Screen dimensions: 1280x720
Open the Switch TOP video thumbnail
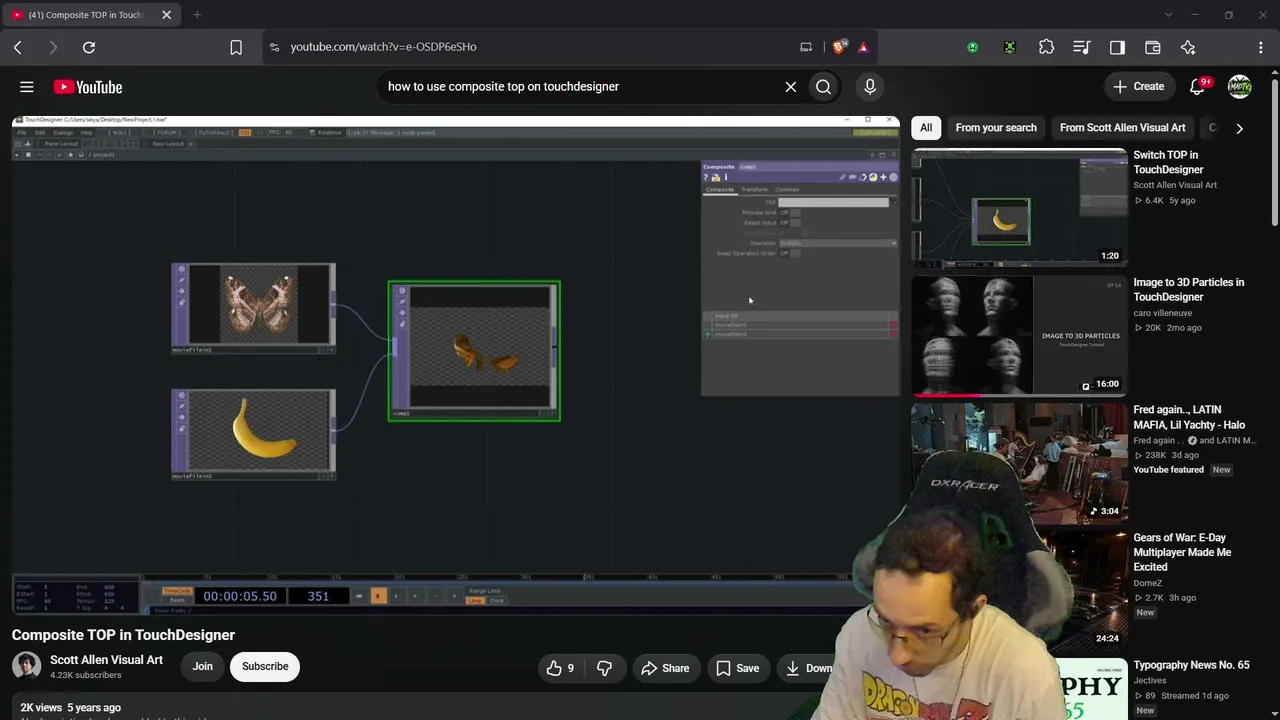(x=1019, y=208)
